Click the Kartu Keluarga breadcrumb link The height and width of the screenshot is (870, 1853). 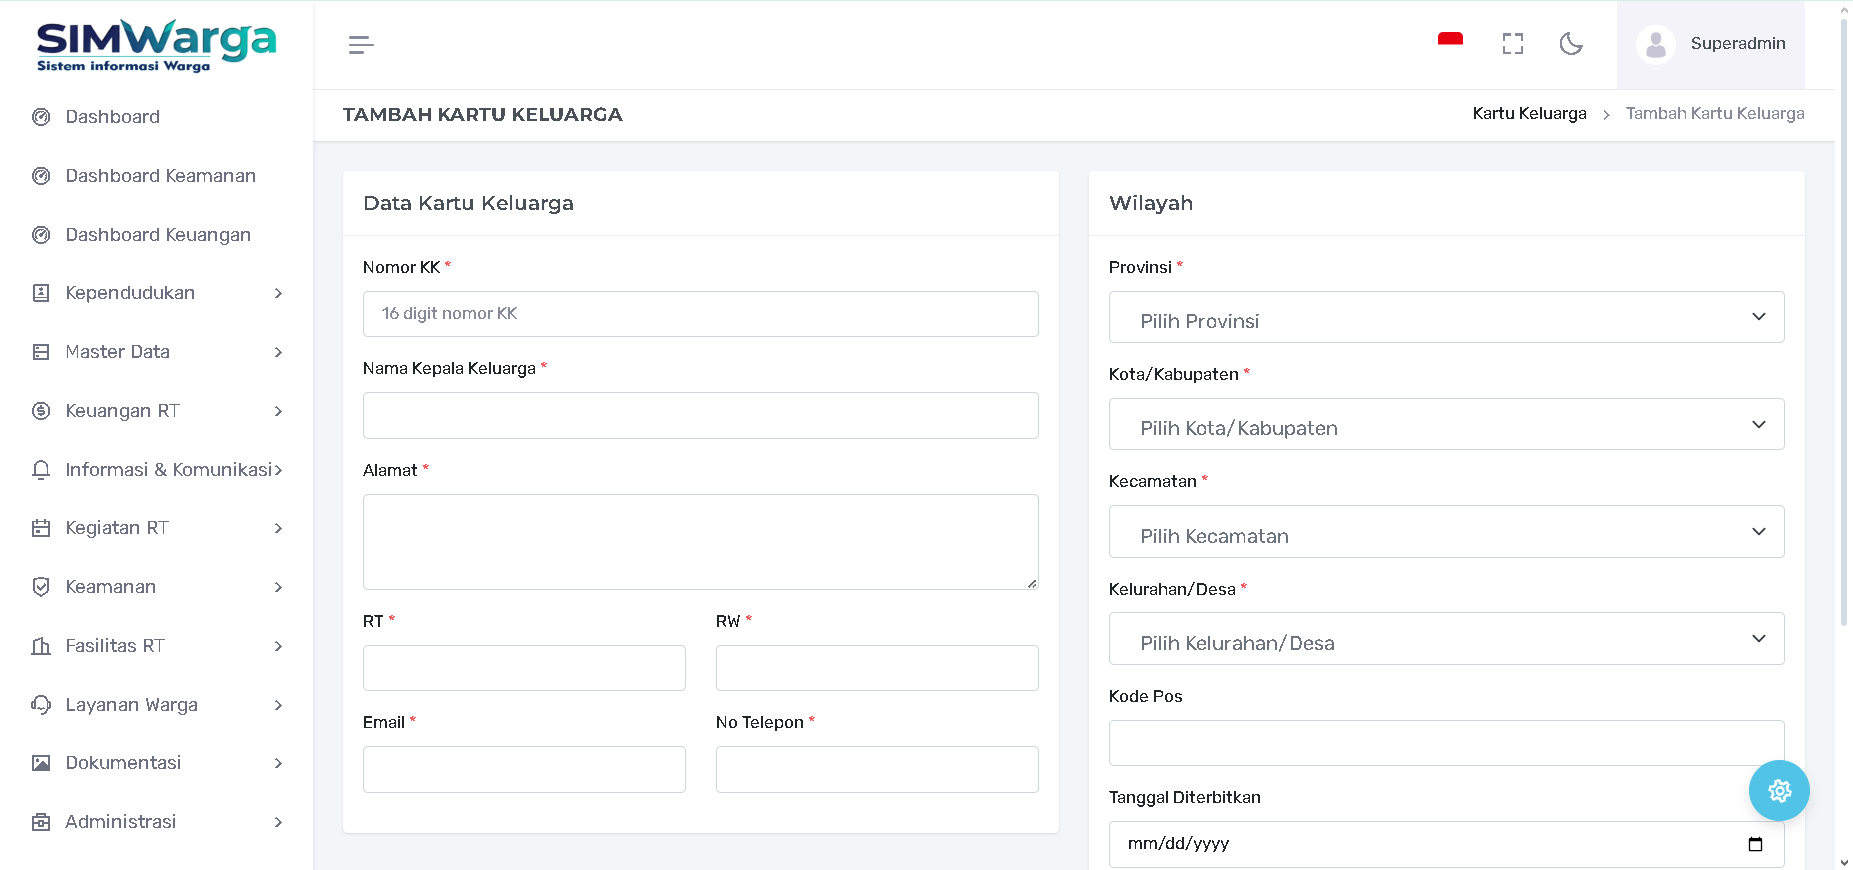(x=1529, y=114)
